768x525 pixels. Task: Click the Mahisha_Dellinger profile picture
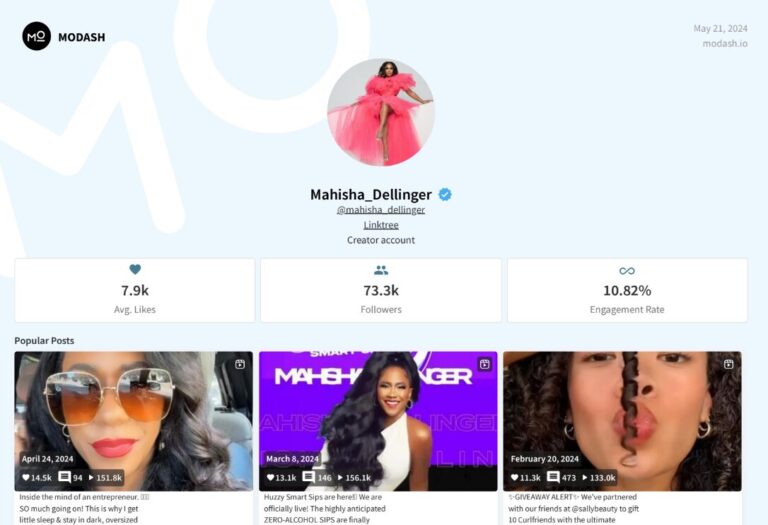coord(381,112)
